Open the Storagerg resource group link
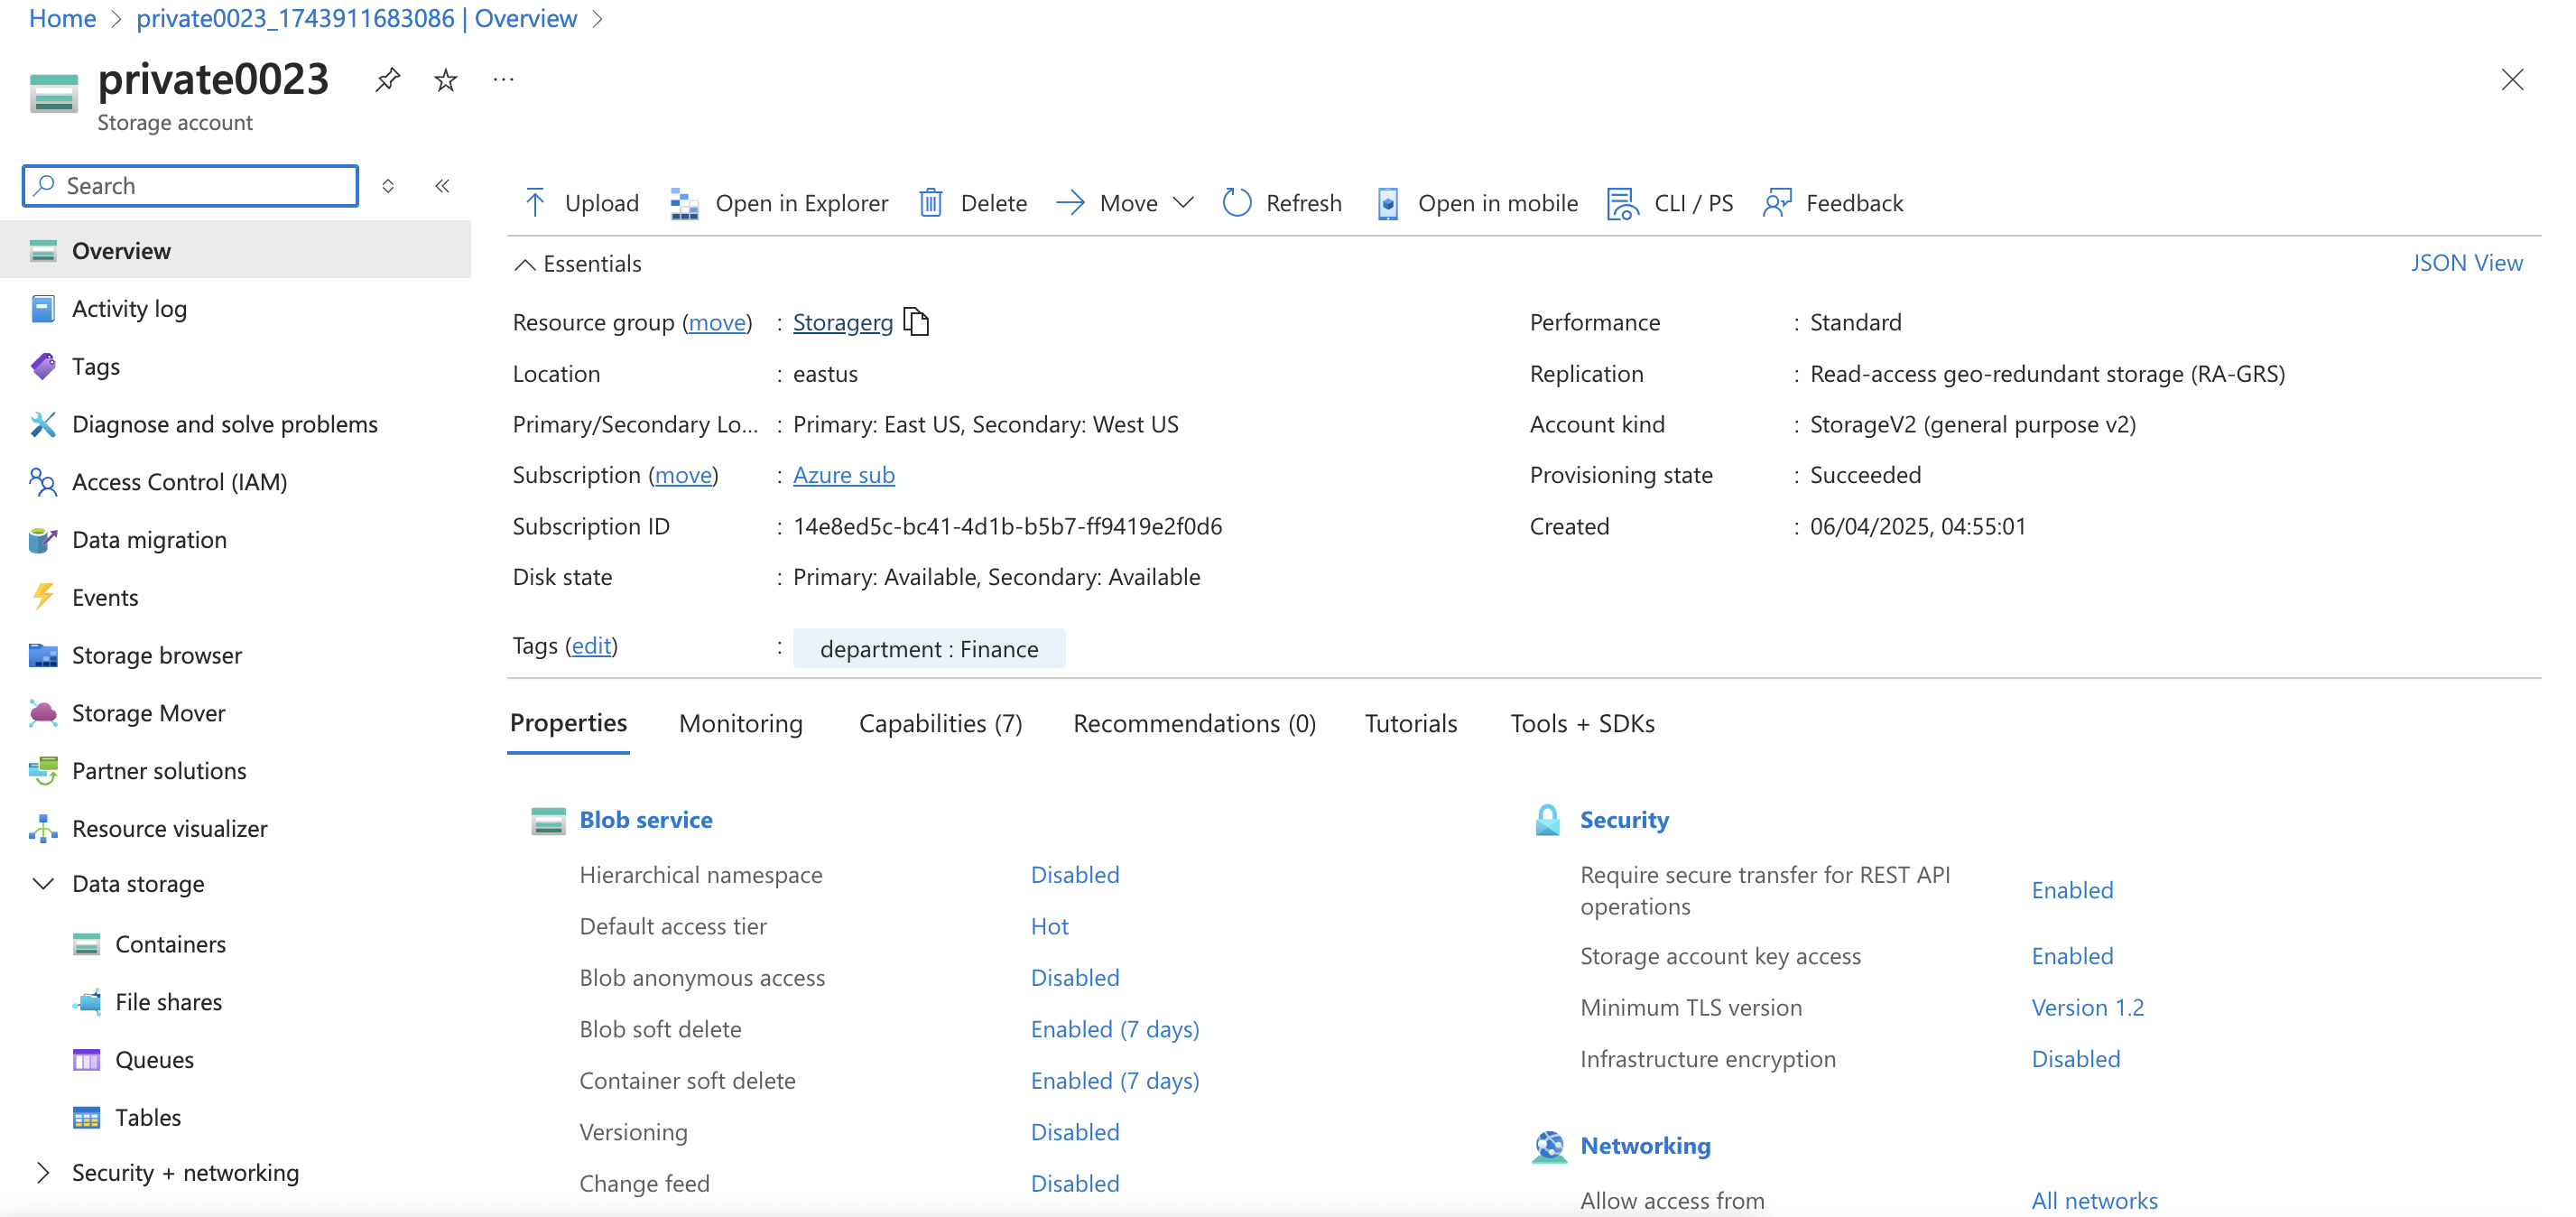This screenshot has height=1217, width=2576. [843, 322]
